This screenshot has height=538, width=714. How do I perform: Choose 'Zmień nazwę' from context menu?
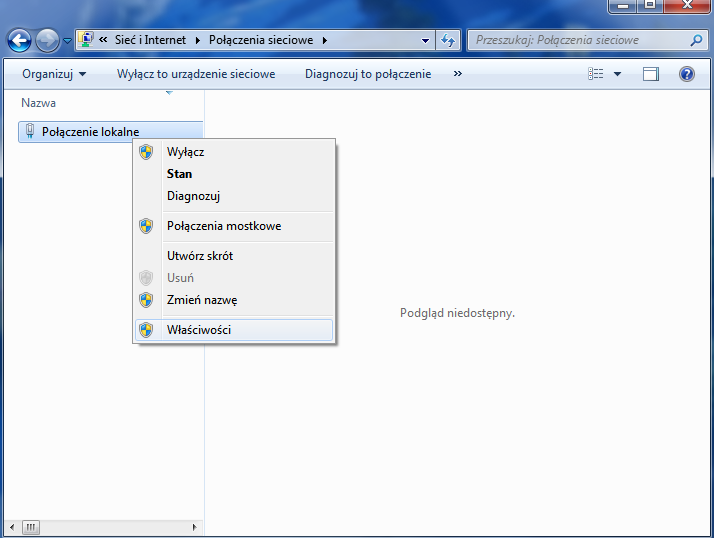234,300
